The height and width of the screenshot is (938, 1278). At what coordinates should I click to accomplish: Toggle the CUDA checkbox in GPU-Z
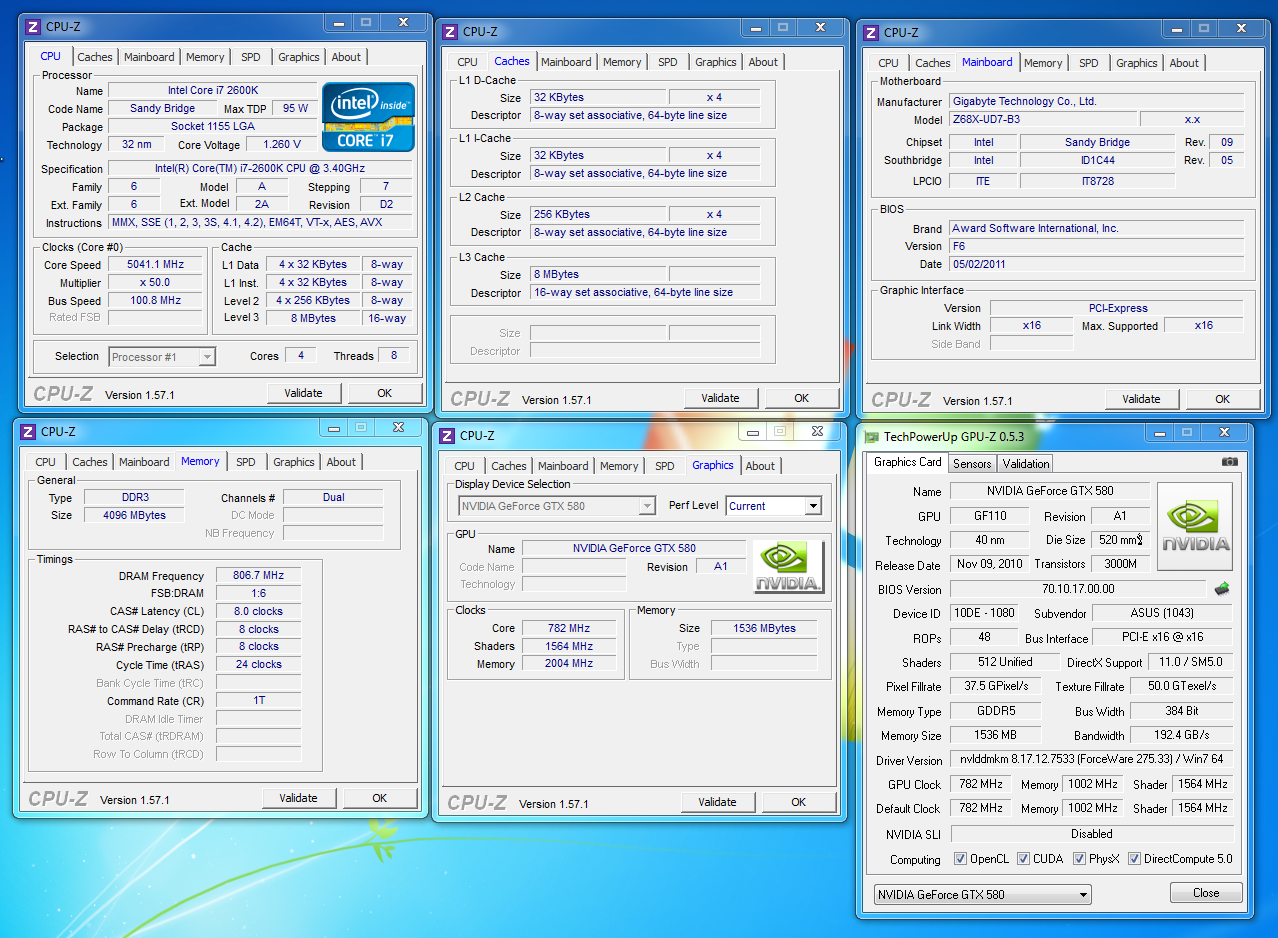click(x=1023, y=858)
